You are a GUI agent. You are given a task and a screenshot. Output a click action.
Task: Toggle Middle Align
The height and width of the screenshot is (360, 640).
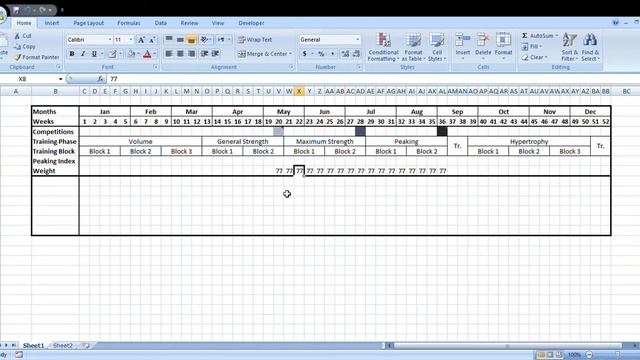tap(180, 39)
